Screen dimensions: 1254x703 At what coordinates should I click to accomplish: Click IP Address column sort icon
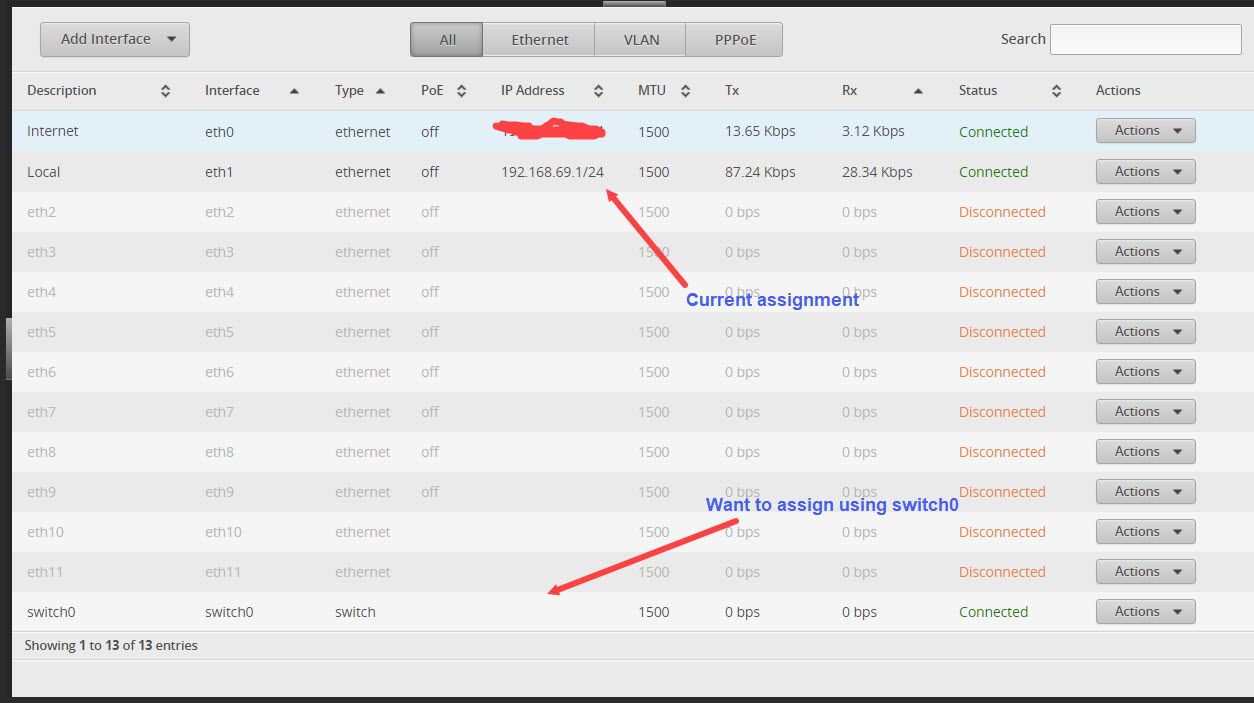click(598, 91)
